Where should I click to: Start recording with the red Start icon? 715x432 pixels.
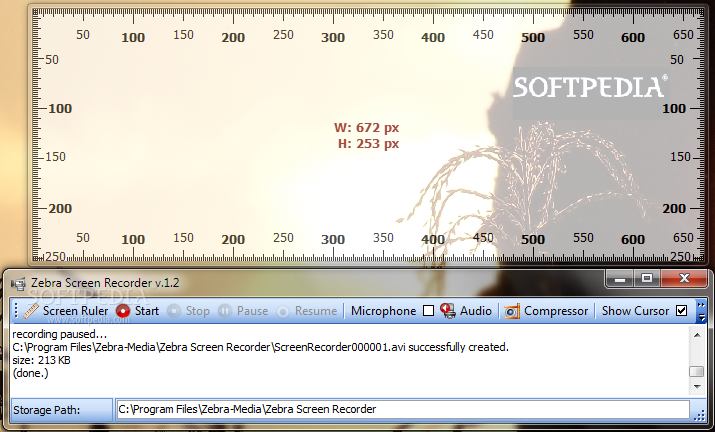point(123,311)
